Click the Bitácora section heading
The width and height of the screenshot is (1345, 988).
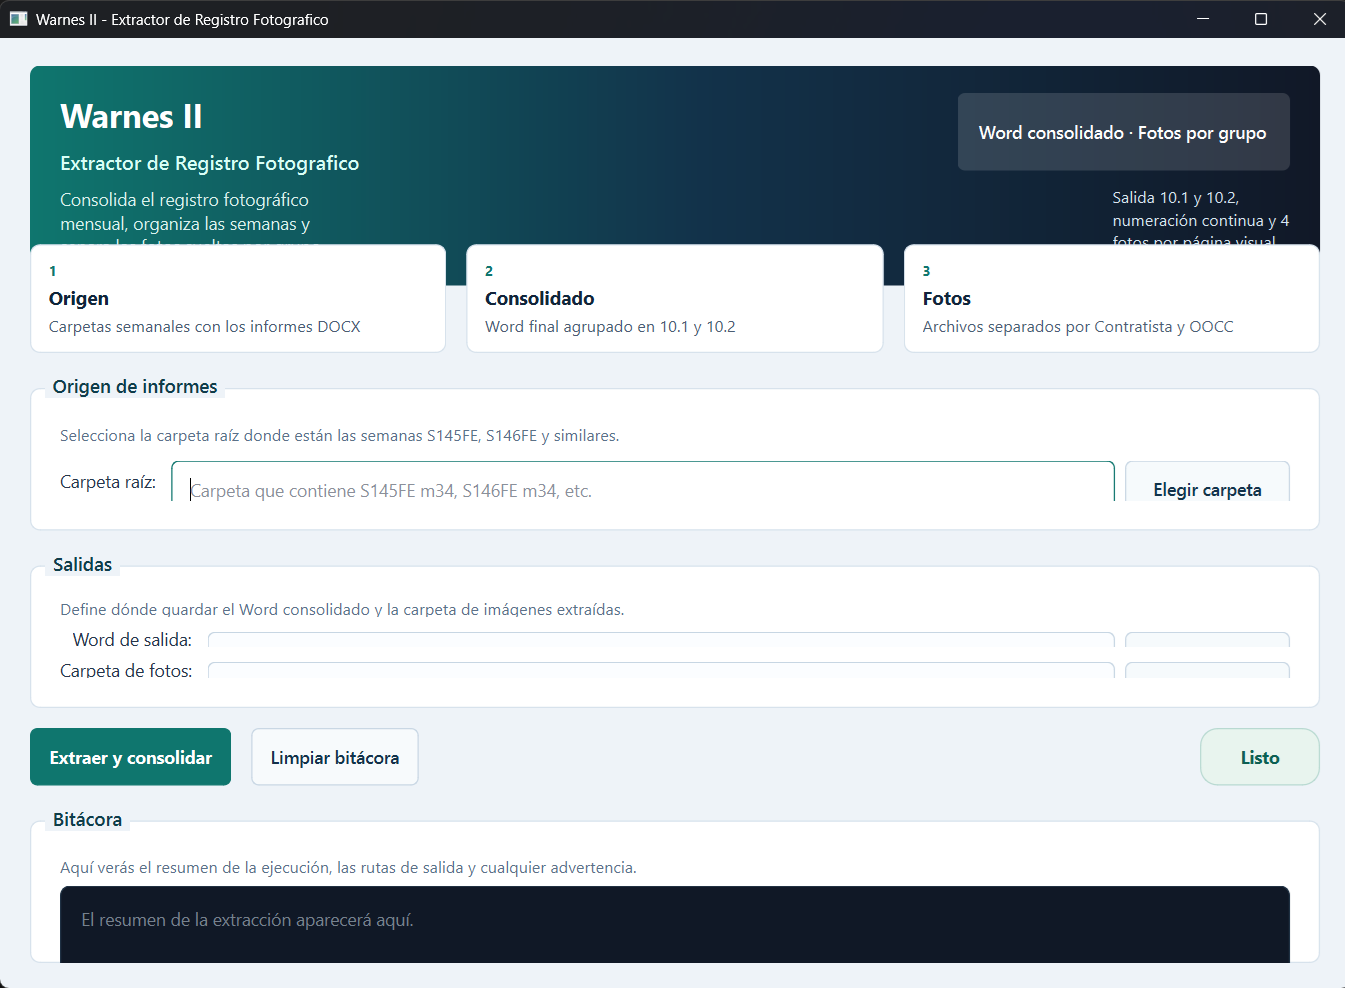87,820
